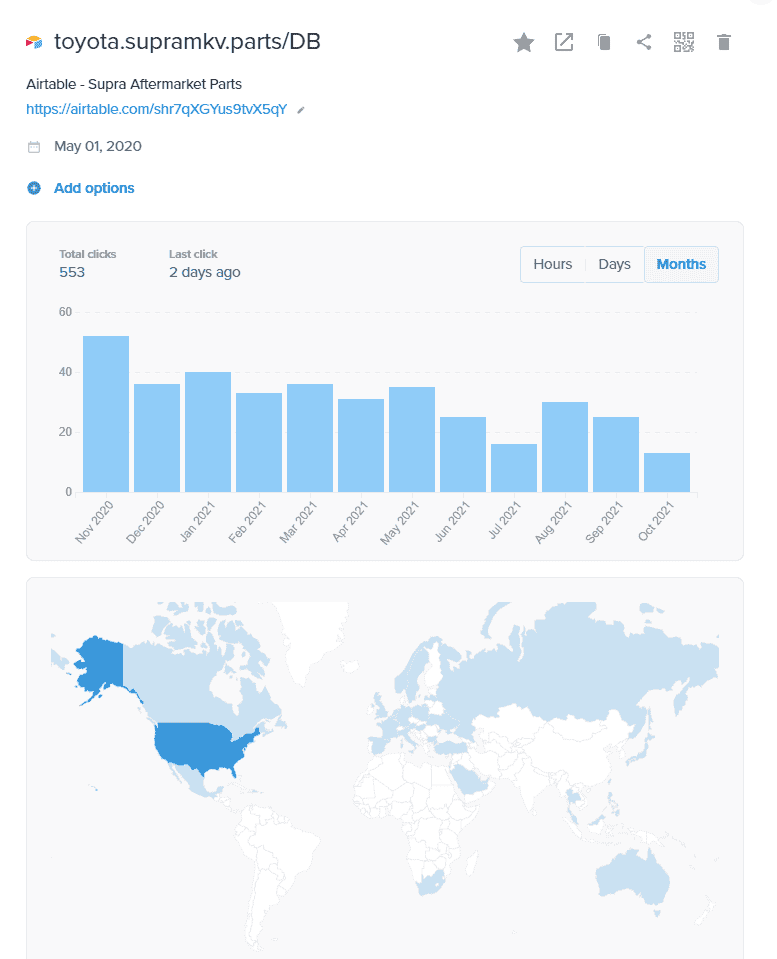
Task: Click the 40 y-axis label
Action: pos(65,372)
